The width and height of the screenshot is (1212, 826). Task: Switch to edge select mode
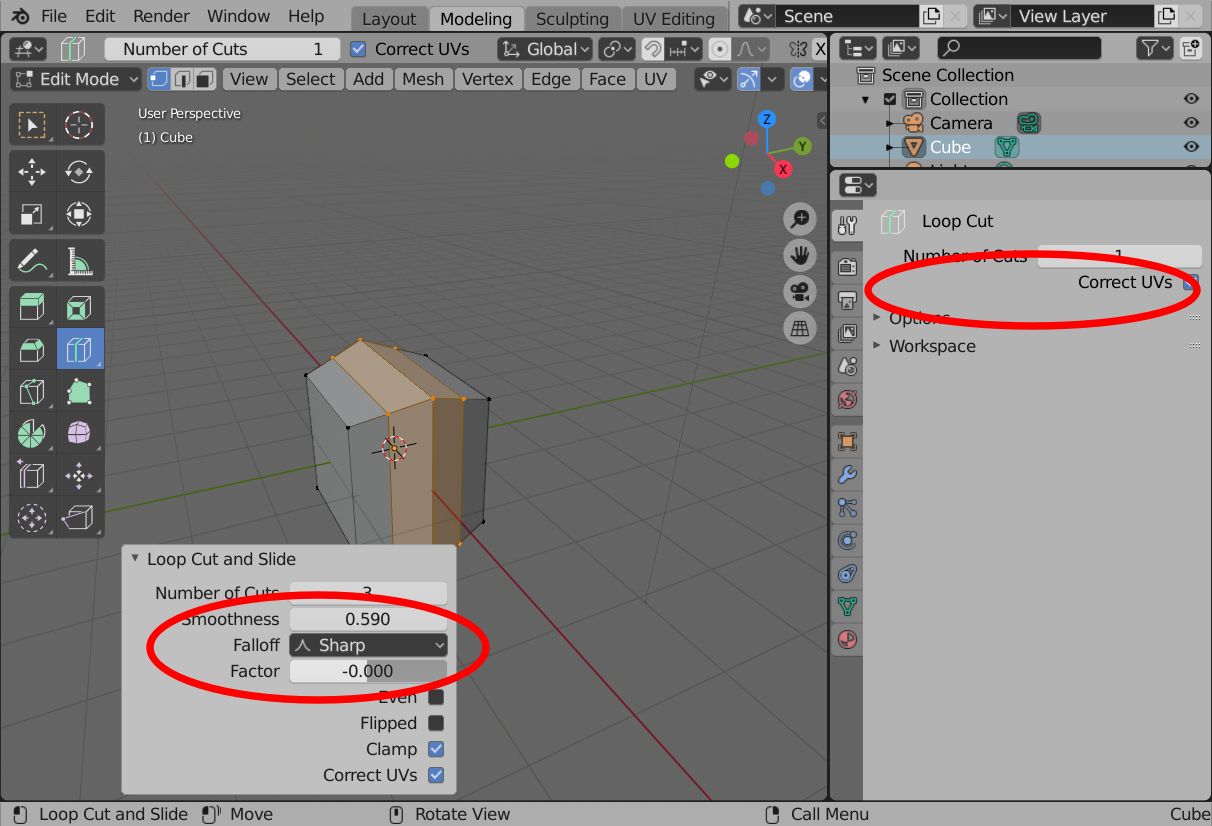coord(181,79)
